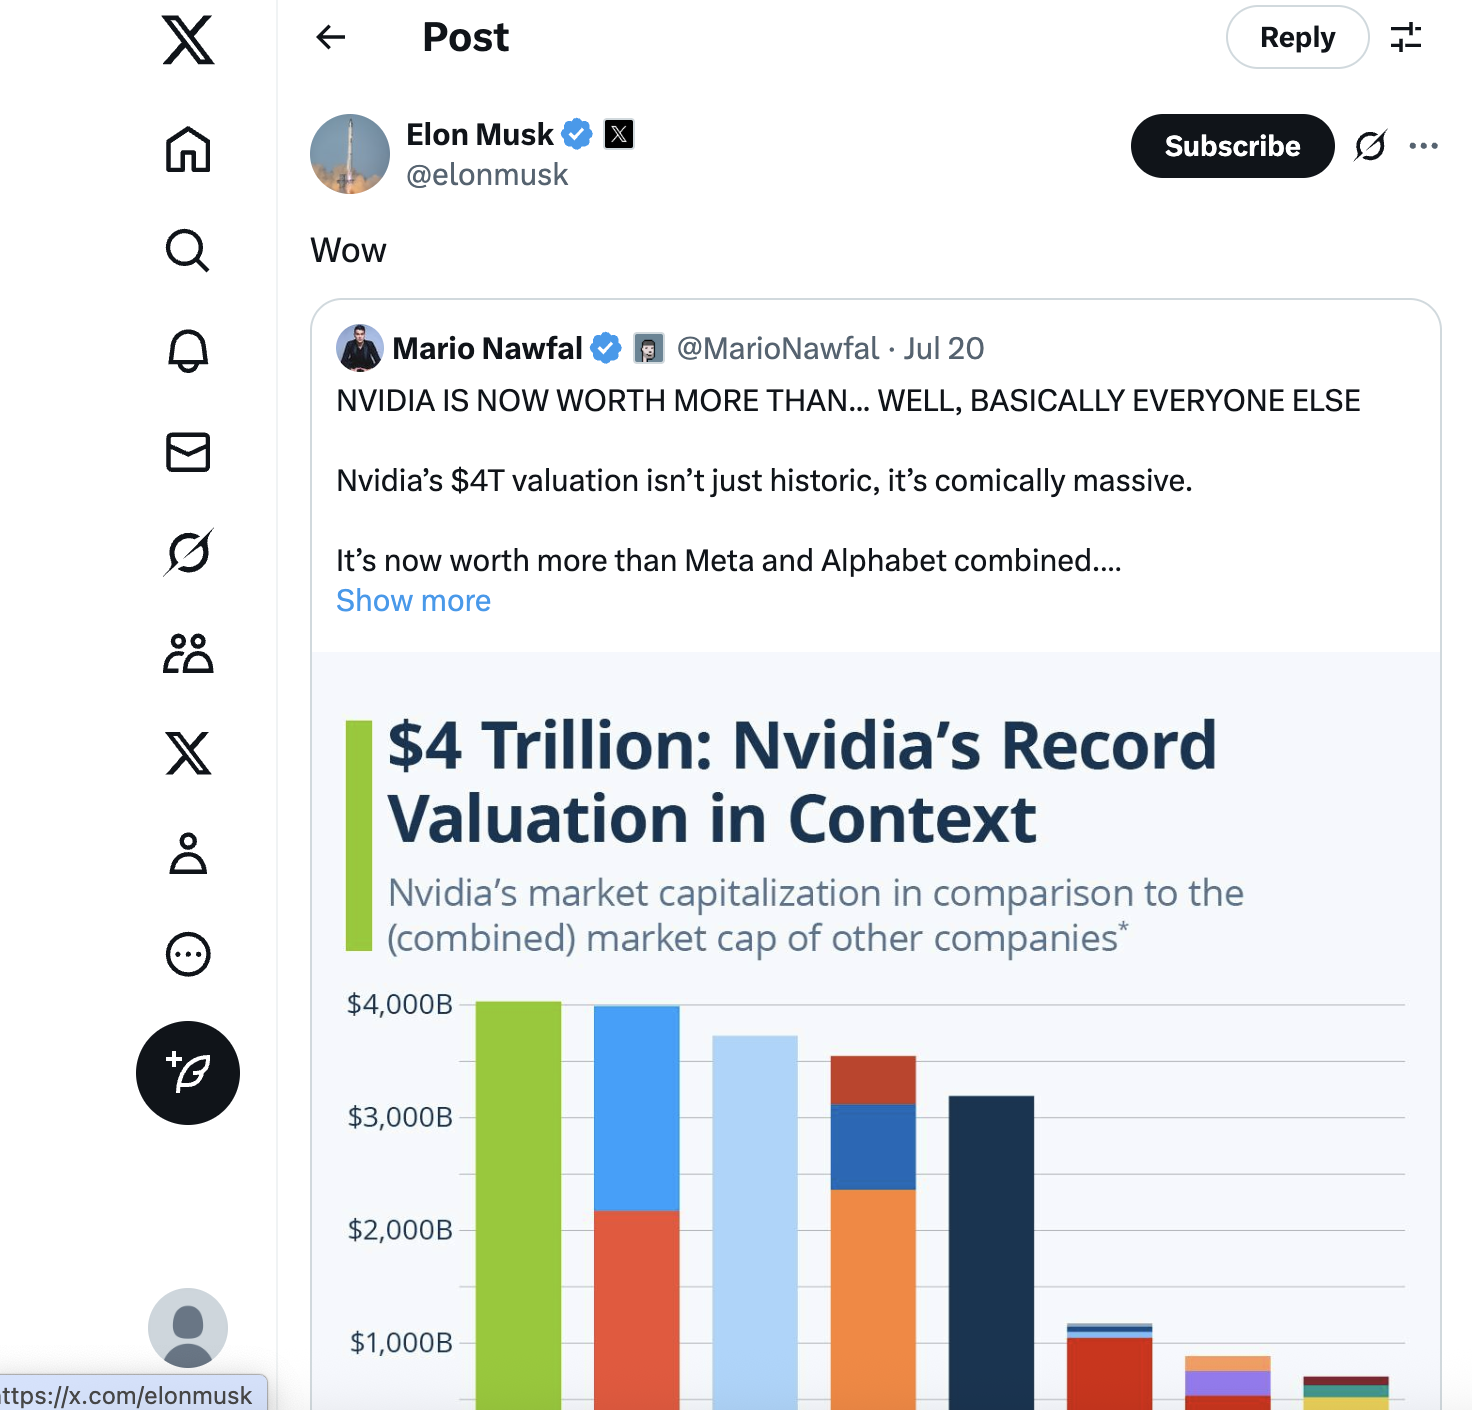1472x1410 pixels.
Task: Open the @MarioNawfal handle link
Action: click(778, 348)
